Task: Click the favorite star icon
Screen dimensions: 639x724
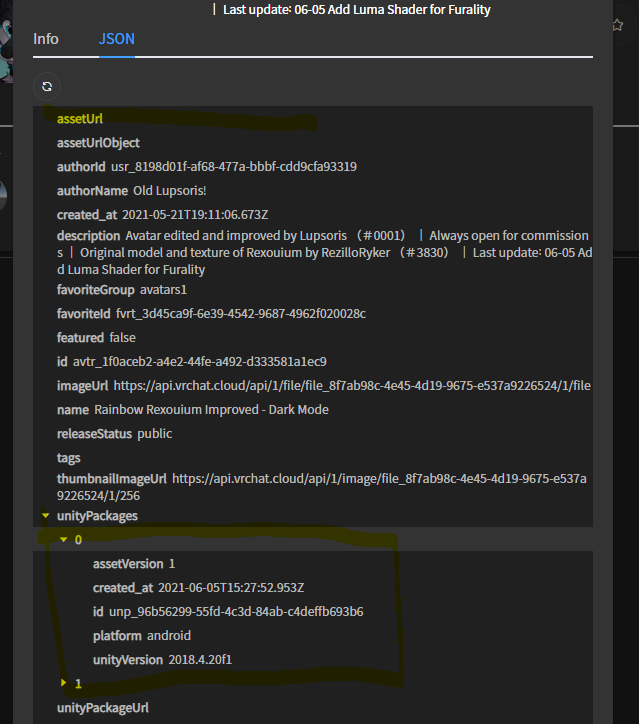Action: click(617, 25)
